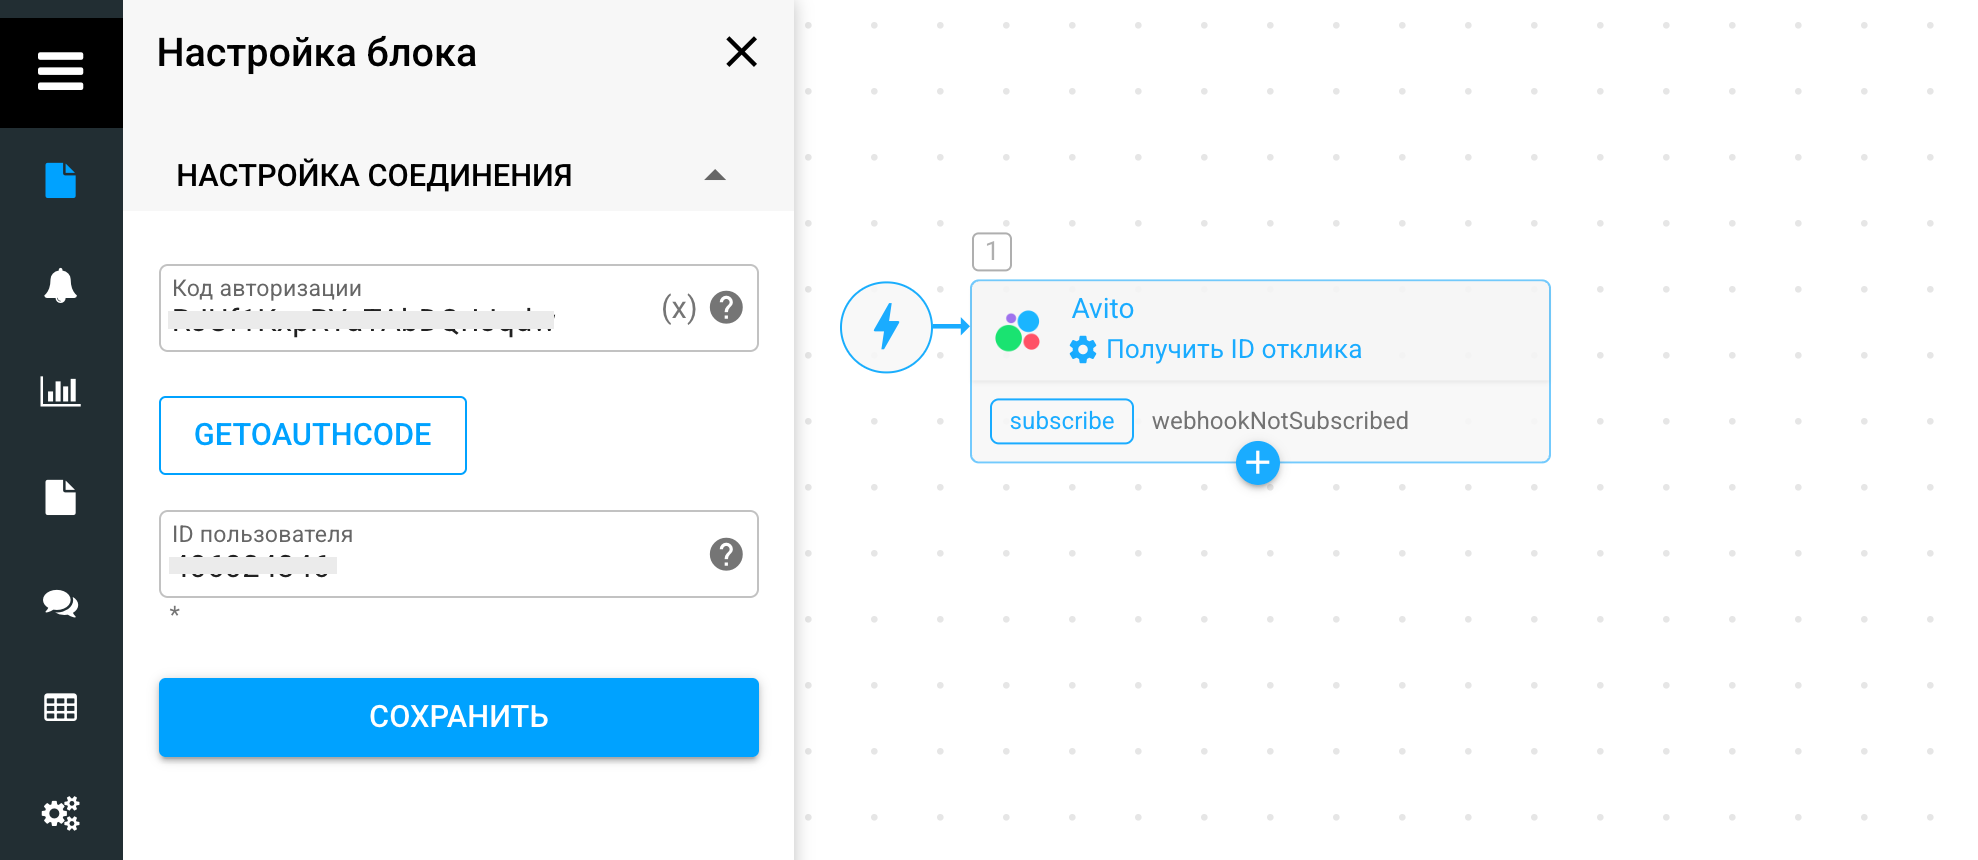
Task: Click the Сохранить button
Action: point(458,717)
